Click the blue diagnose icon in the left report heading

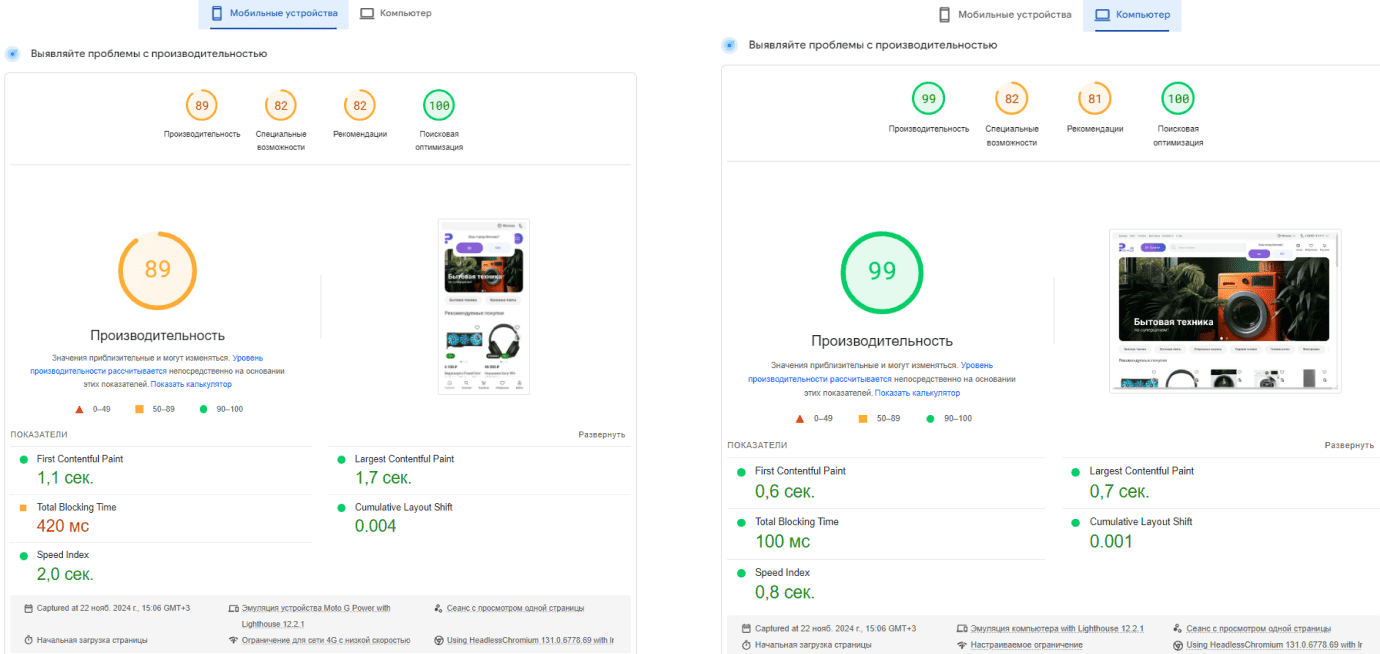click(x=13, y=53)
